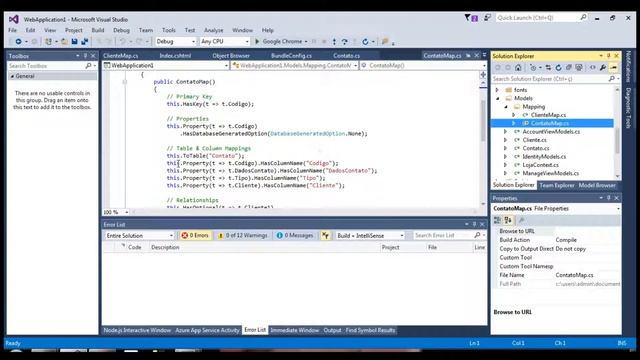Click the feedback icon beside Quick Launch
This screenshot has height=360, width=640.
(487, 18)
